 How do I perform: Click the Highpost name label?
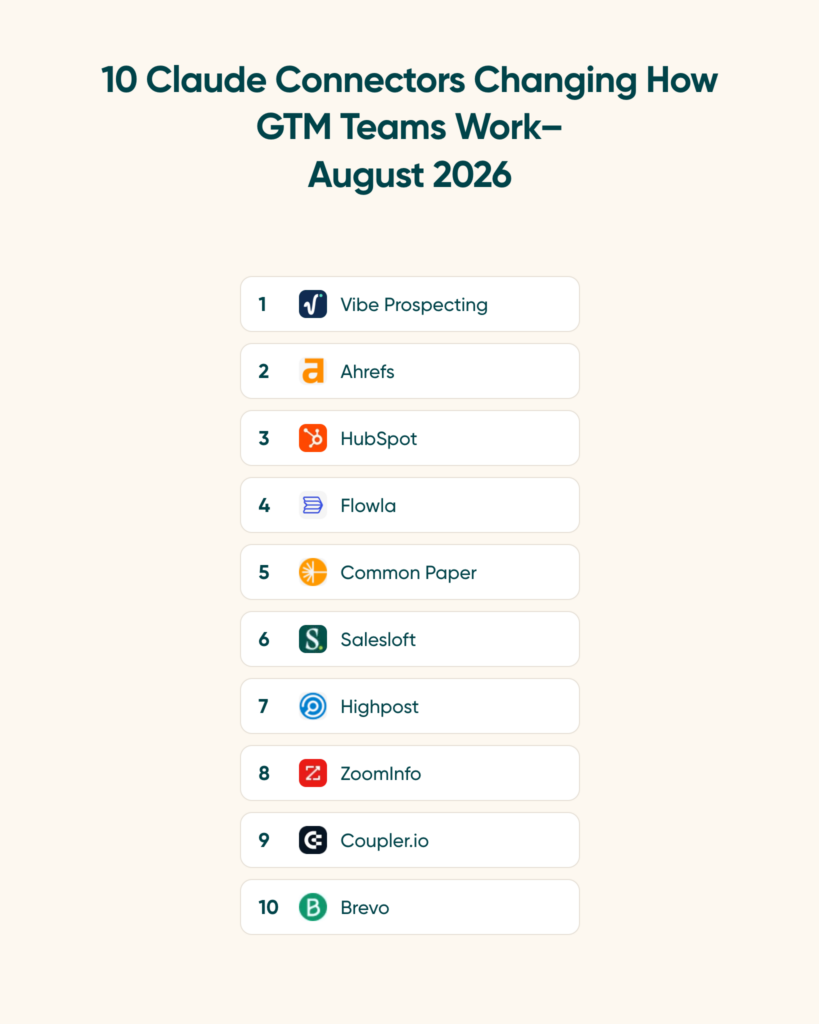click(x=379, y=707)
